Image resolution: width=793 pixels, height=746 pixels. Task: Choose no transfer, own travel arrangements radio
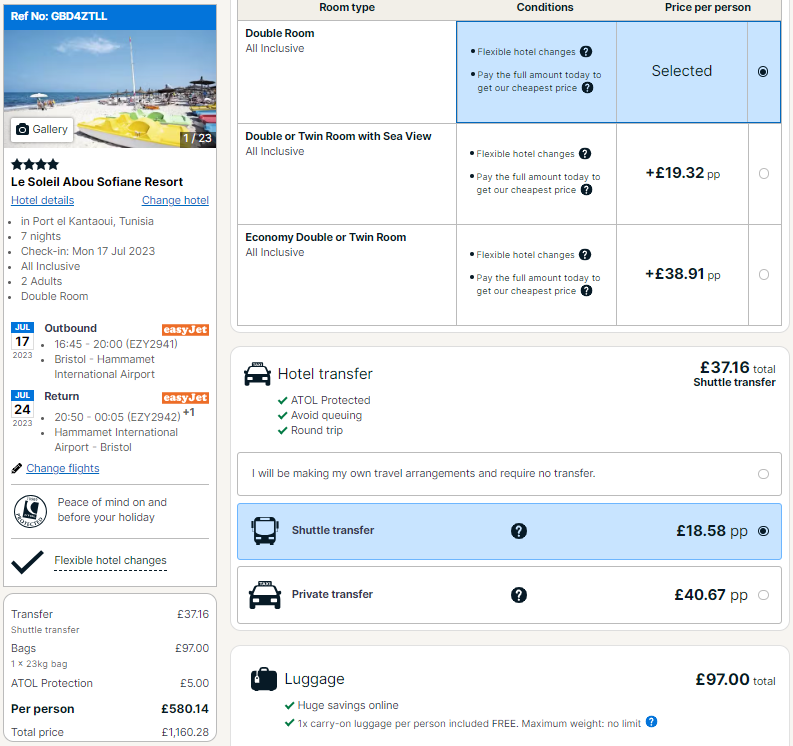tap(763, 474)
